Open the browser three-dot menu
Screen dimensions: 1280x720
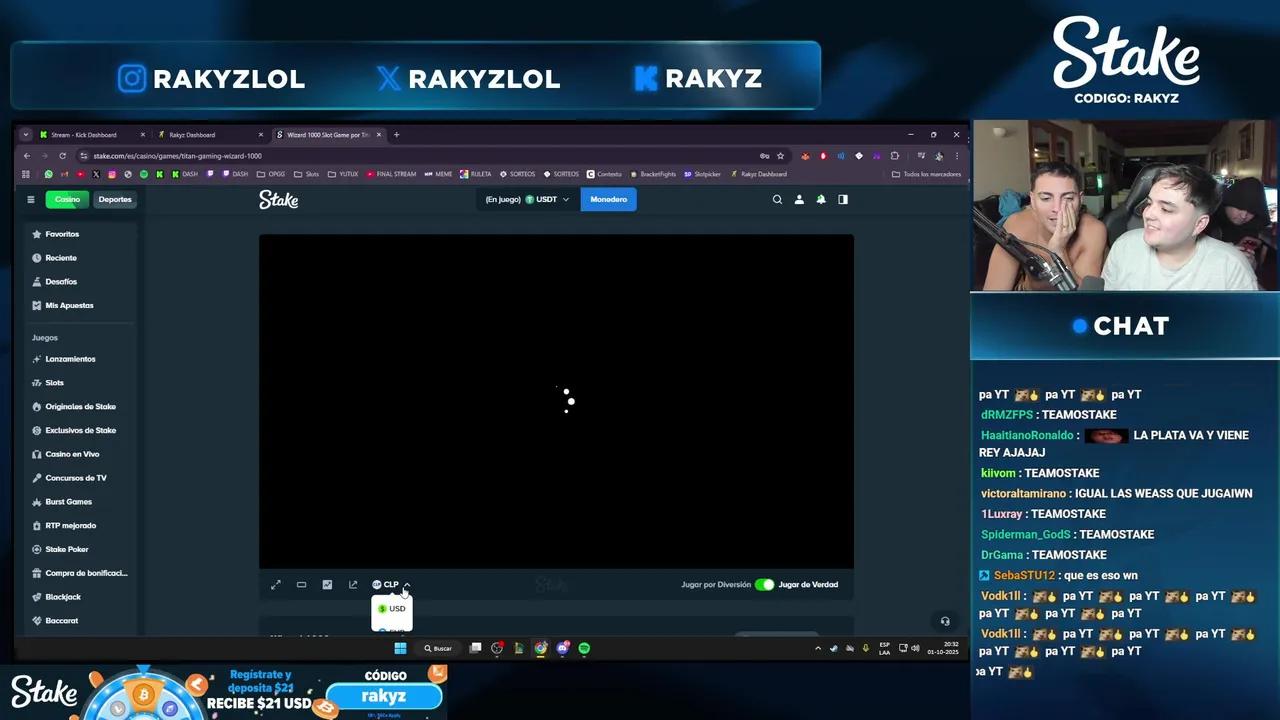tap(957, 156)
